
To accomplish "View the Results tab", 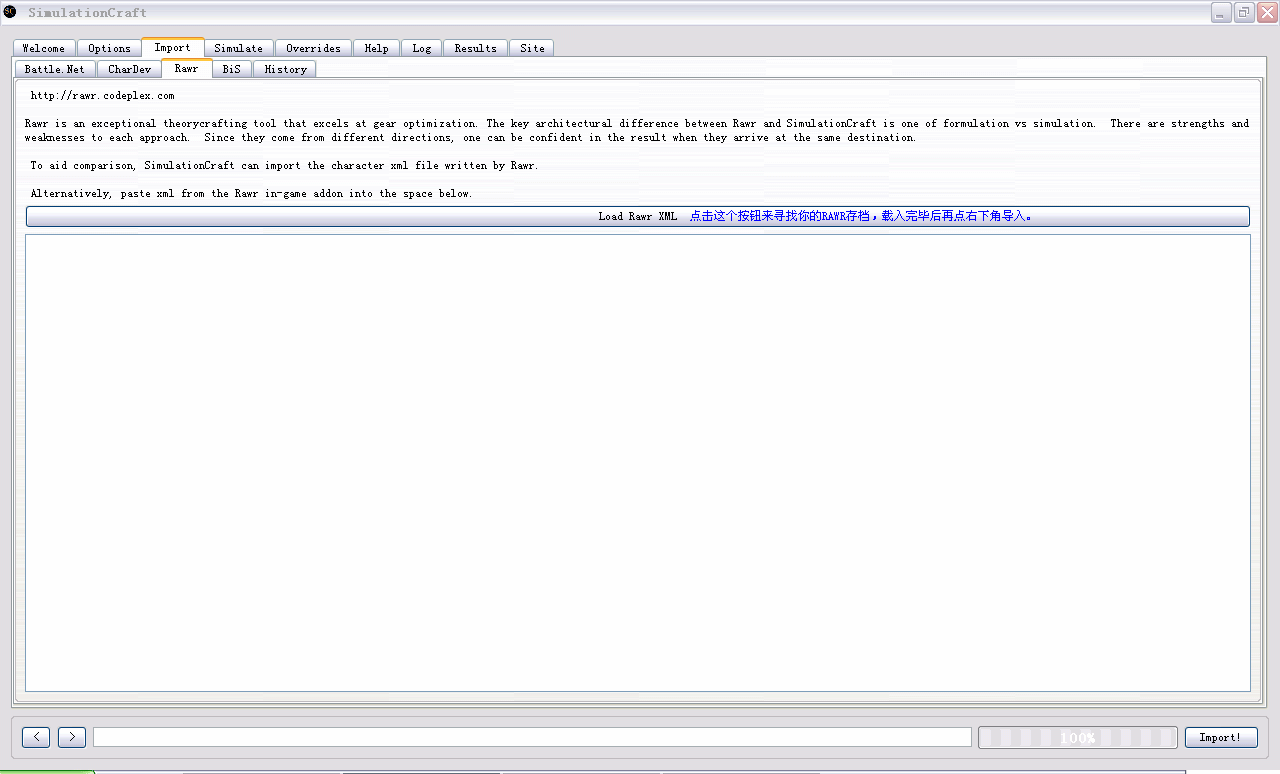I will (x=476, y=48).
